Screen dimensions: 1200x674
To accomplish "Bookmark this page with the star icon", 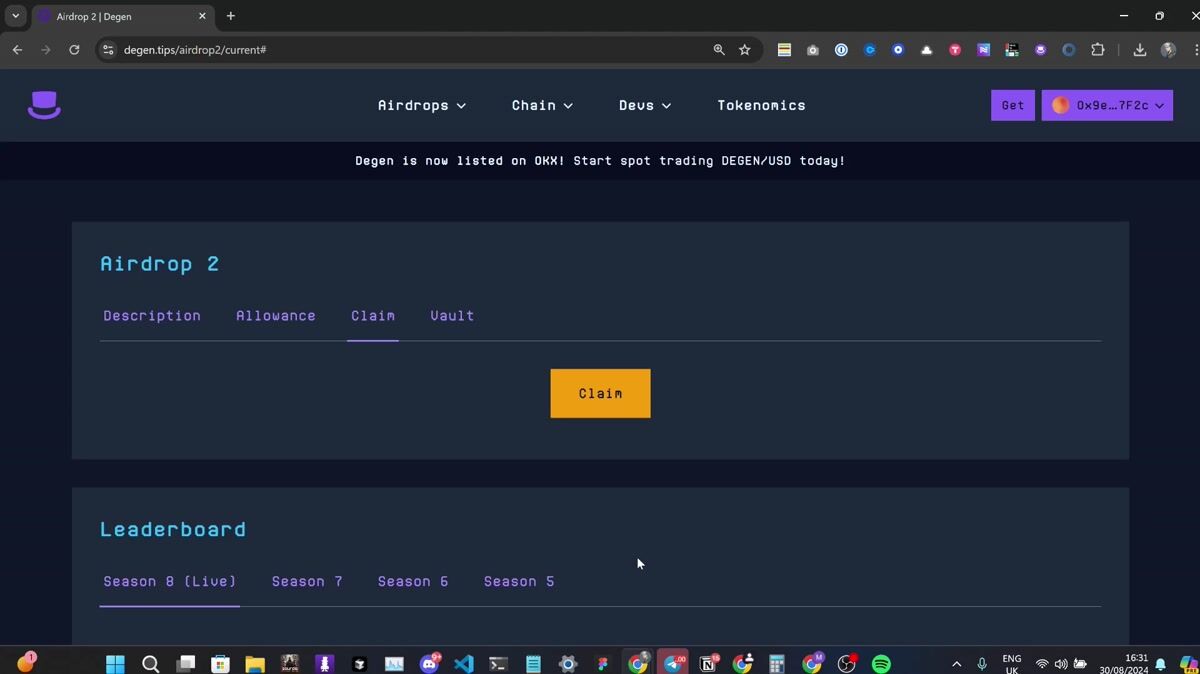I will pyautogui.click(x=744, y=50).
